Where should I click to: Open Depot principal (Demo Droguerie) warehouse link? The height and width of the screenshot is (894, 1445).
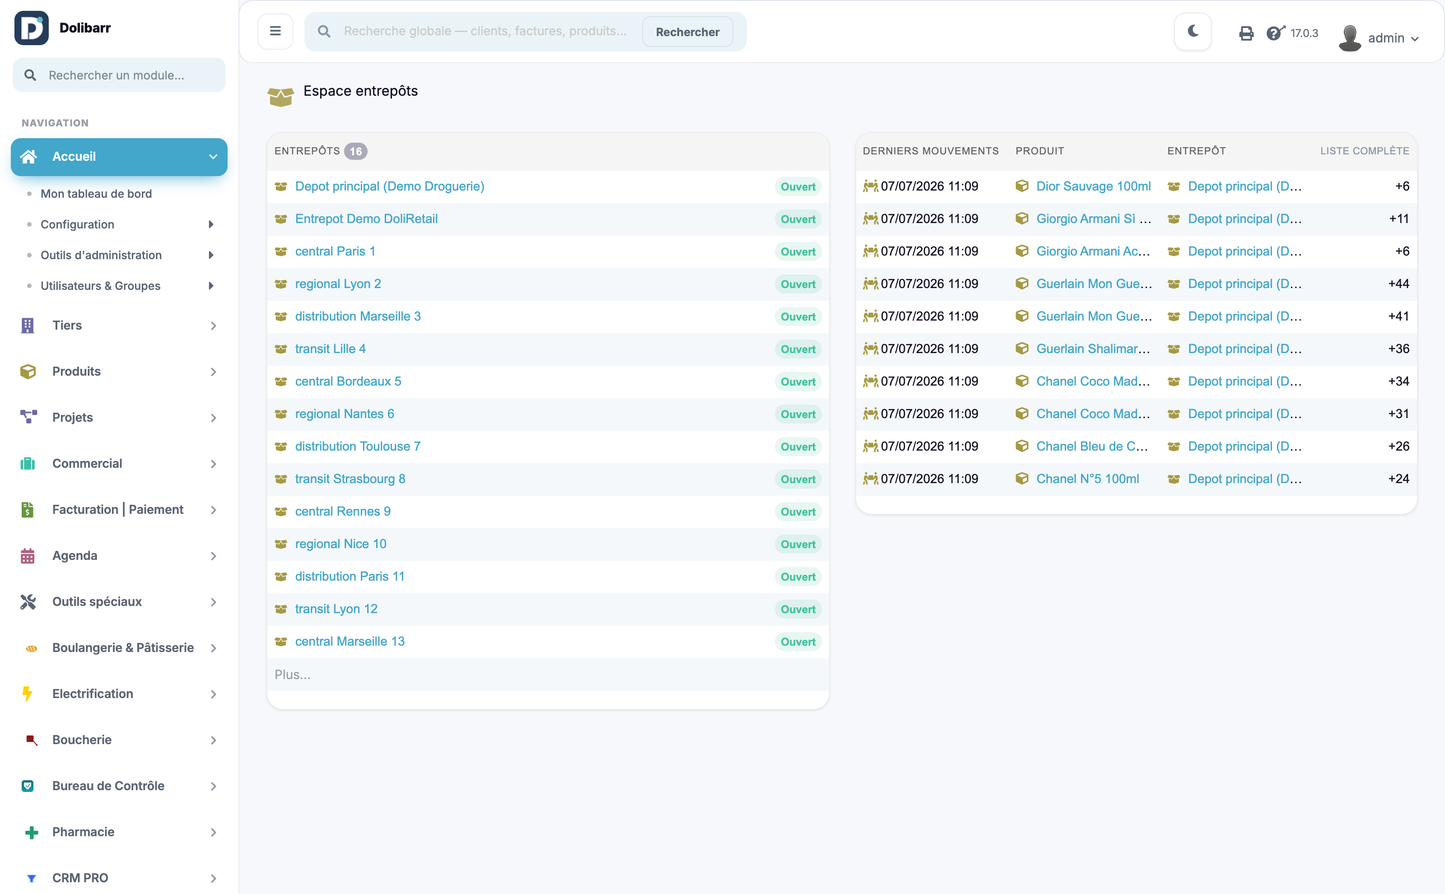[389, 186]
